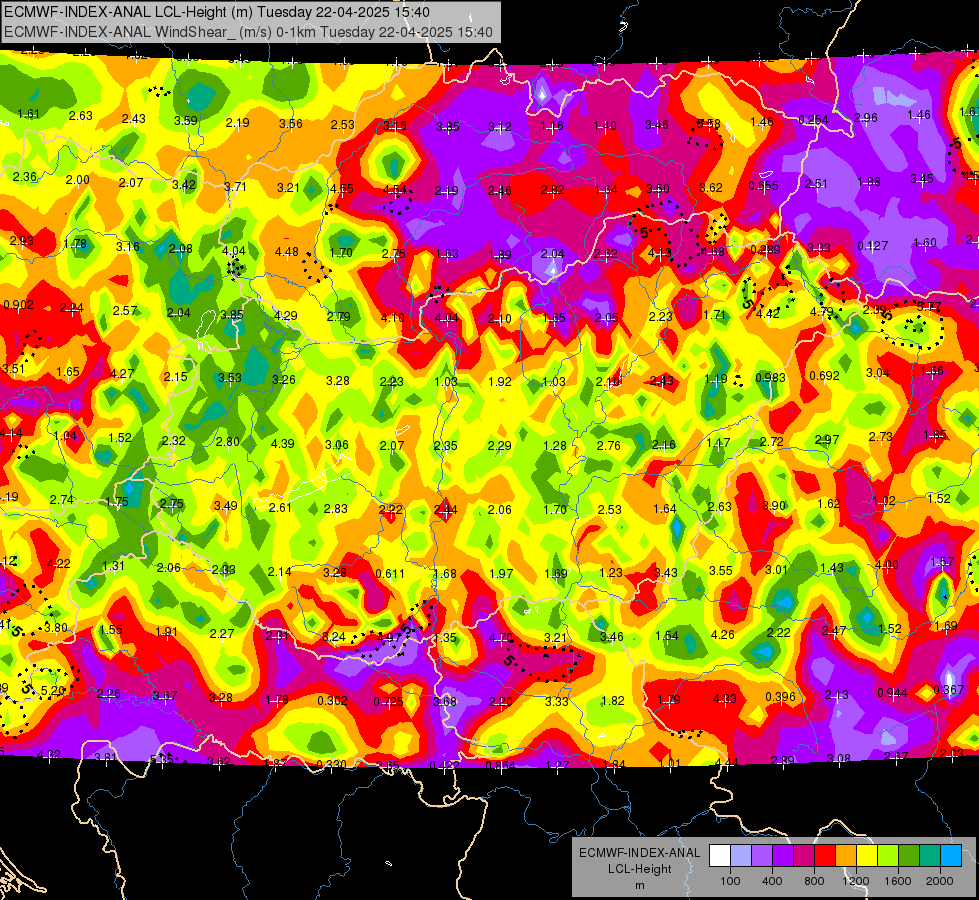Click the sky blue legend swatch
Viewport: 979px width, 900px height.
[951, 855]
